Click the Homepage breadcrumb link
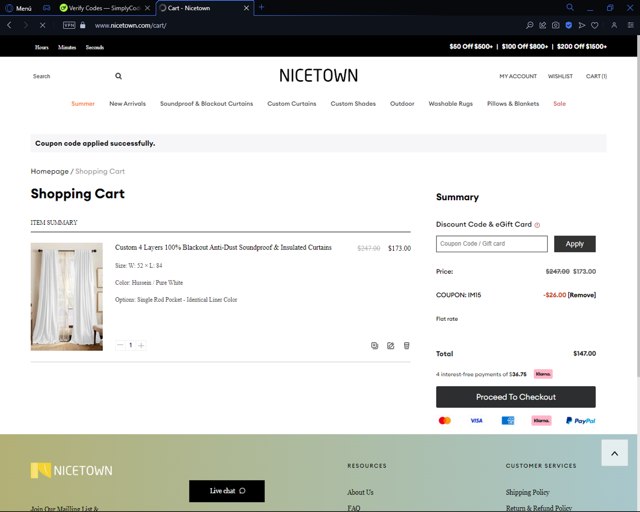The width and height of the screenshot is (640, 512). point(49,171)
